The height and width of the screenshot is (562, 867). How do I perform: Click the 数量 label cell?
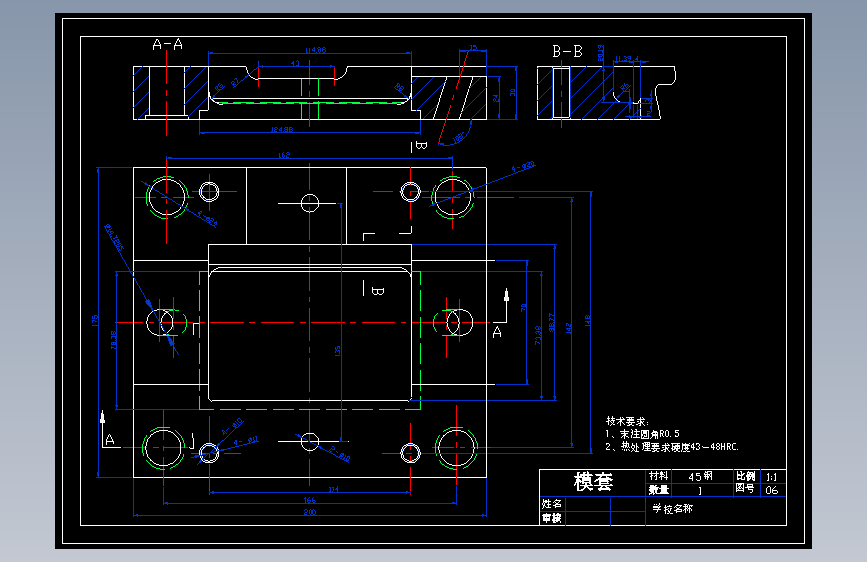[659, 490]
